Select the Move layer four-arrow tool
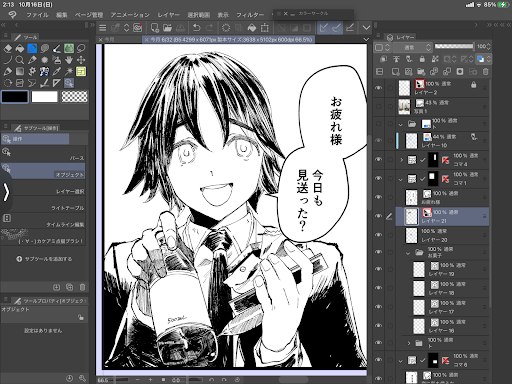Image resolution: width=512 pixels, height=384 pixels. (x=81, y=60)
